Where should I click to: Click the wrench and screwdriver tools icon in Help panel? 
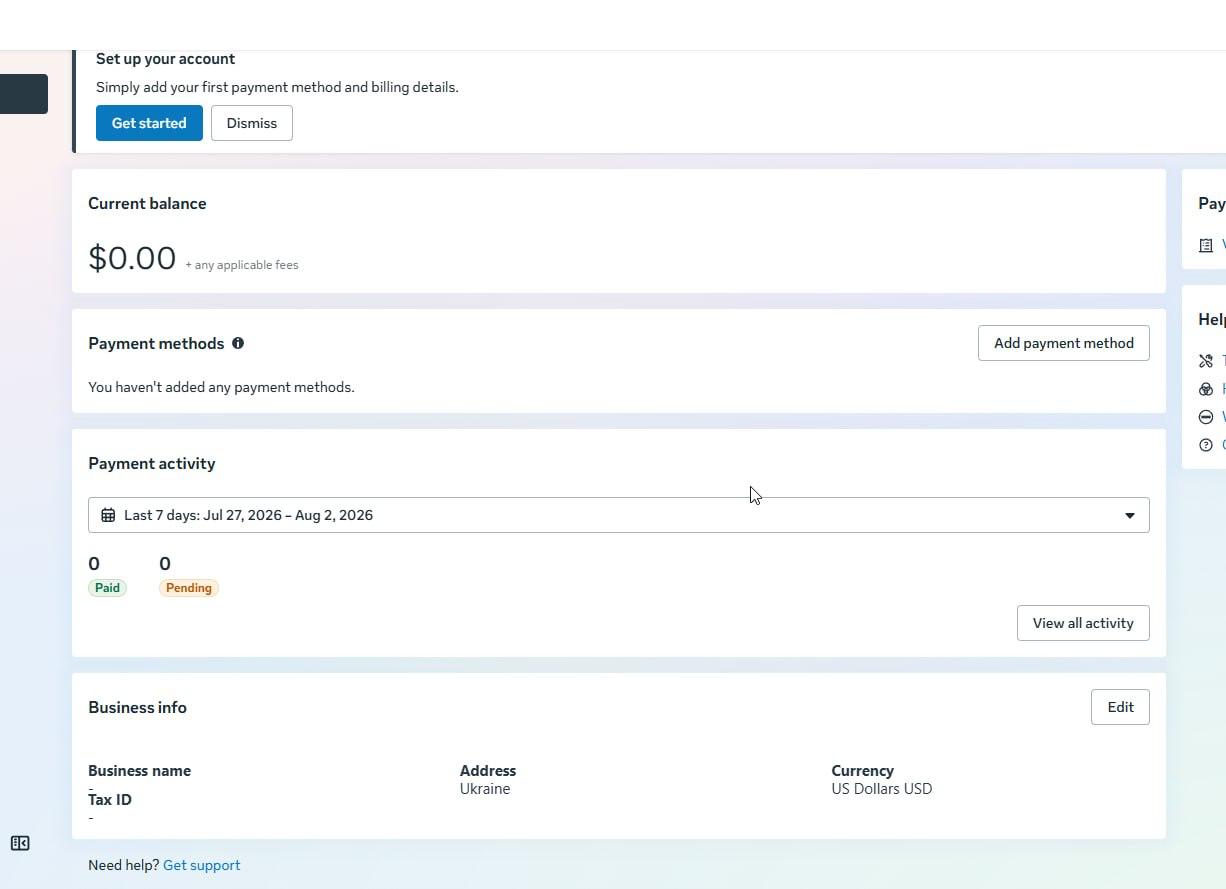pos(1206,361)
